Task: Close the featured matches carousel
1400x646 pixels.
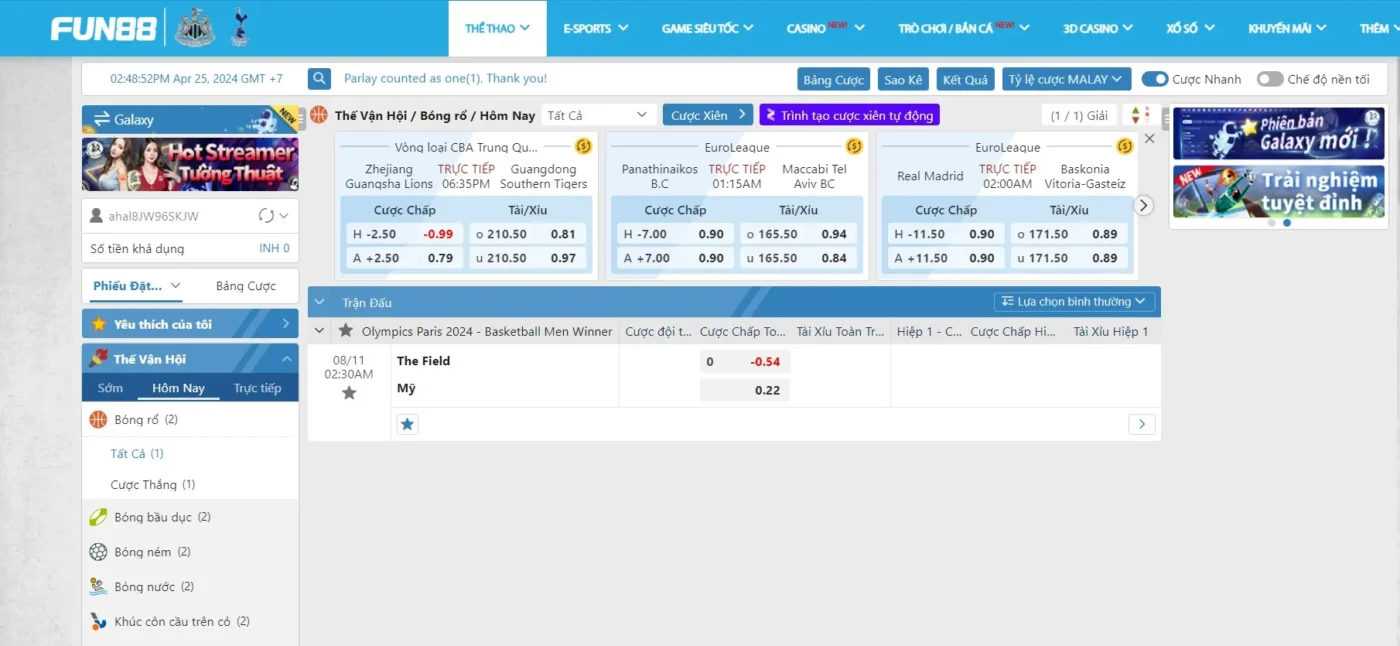Action: point(1149,139)
